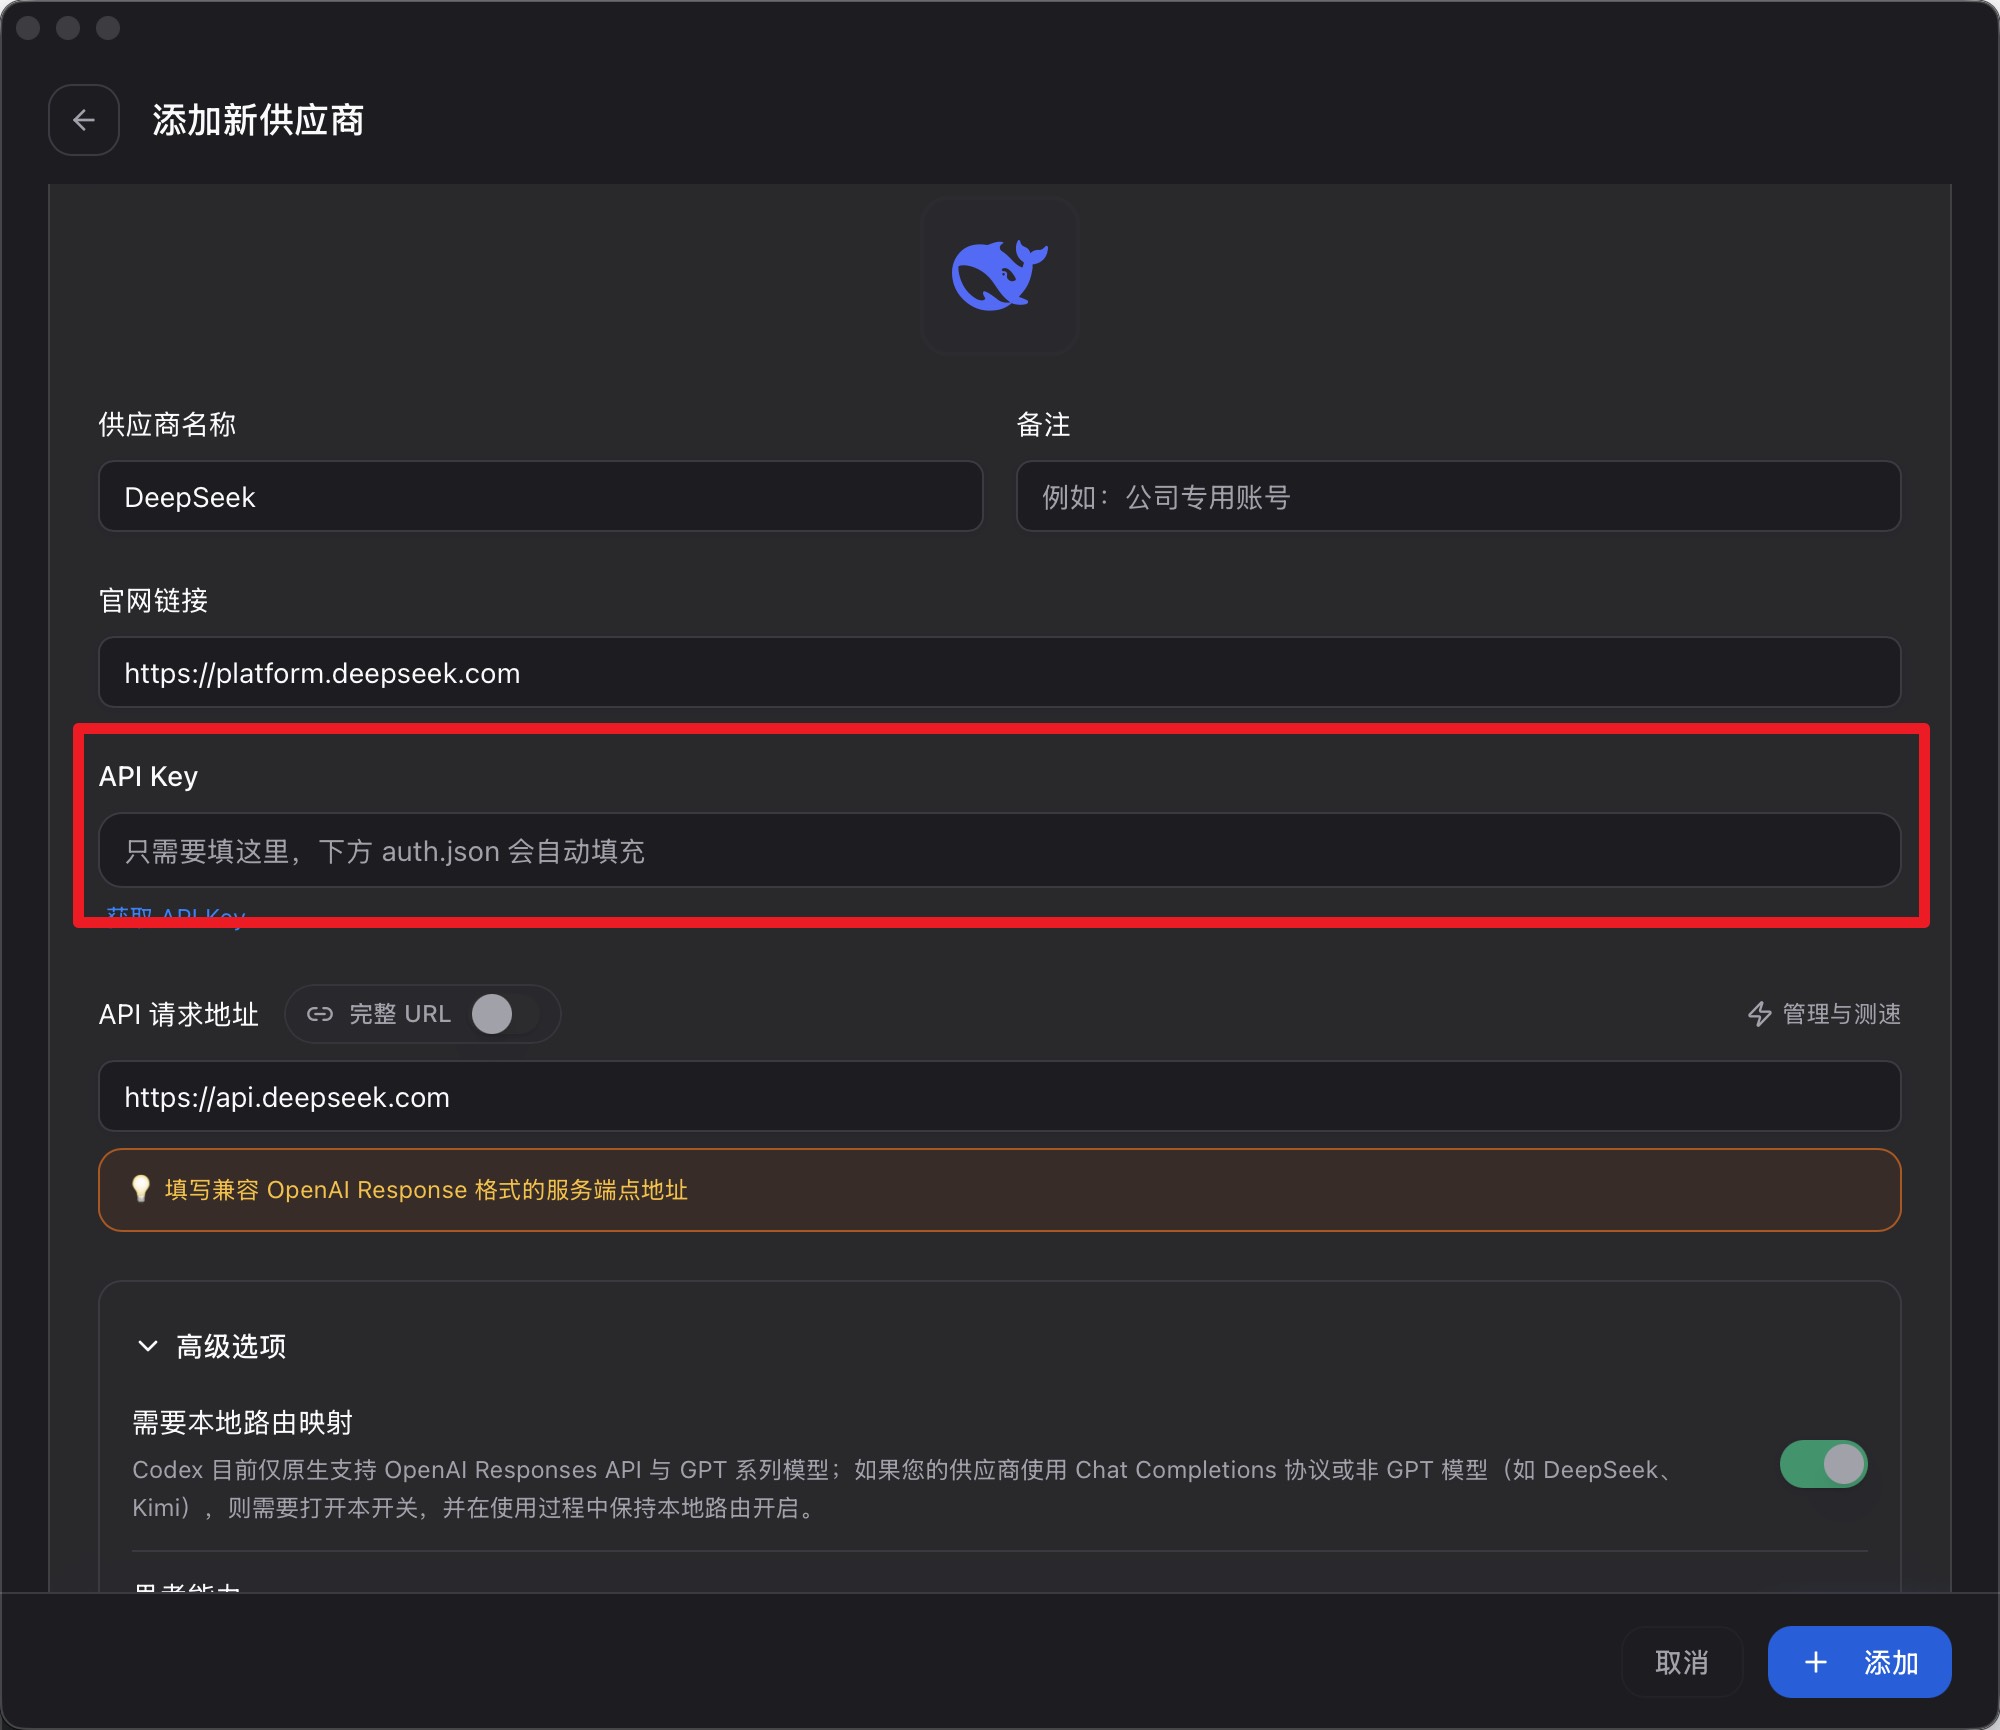Disable the 需要本地路由映射 switch

coord(1823,1464)
